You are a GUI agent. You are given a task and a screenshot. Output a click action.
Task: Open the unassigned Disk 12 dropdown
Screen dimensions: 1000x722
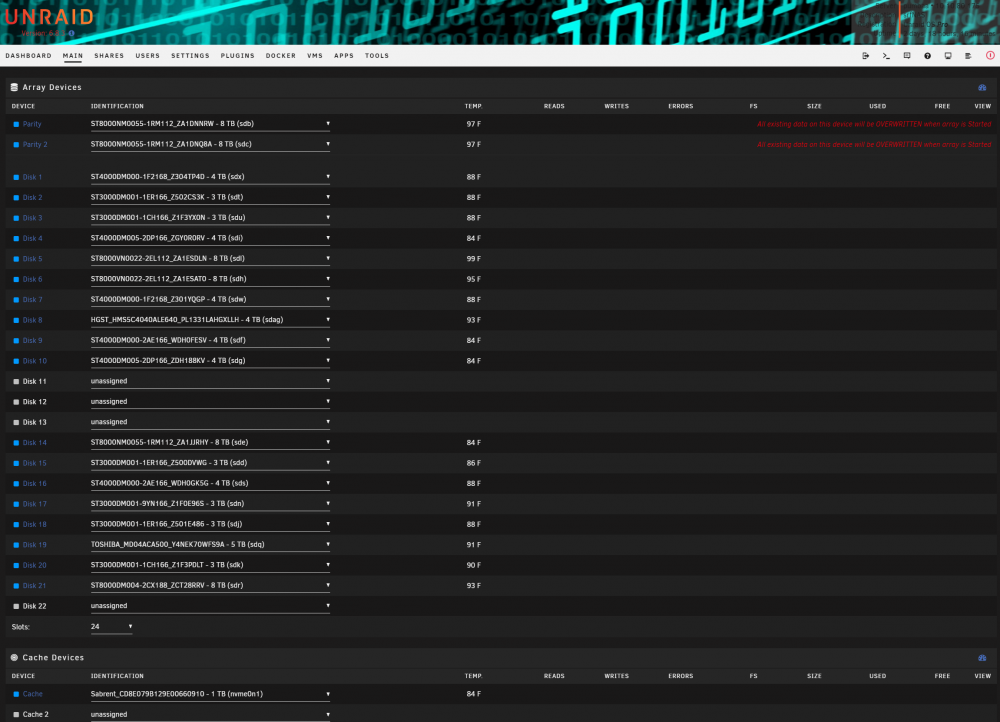click(210, 401)
